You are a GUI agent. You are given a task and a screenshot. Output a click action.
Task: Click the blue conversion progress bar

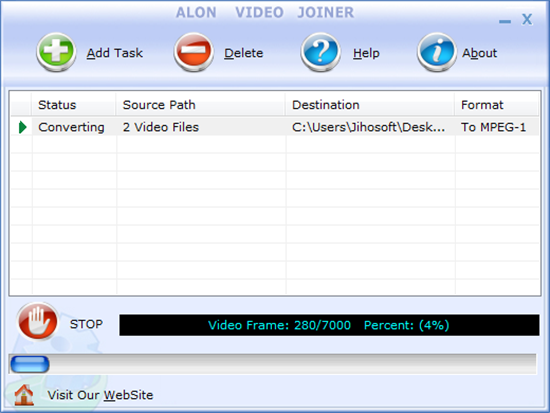pyautogui.click(x=273, y=364)
